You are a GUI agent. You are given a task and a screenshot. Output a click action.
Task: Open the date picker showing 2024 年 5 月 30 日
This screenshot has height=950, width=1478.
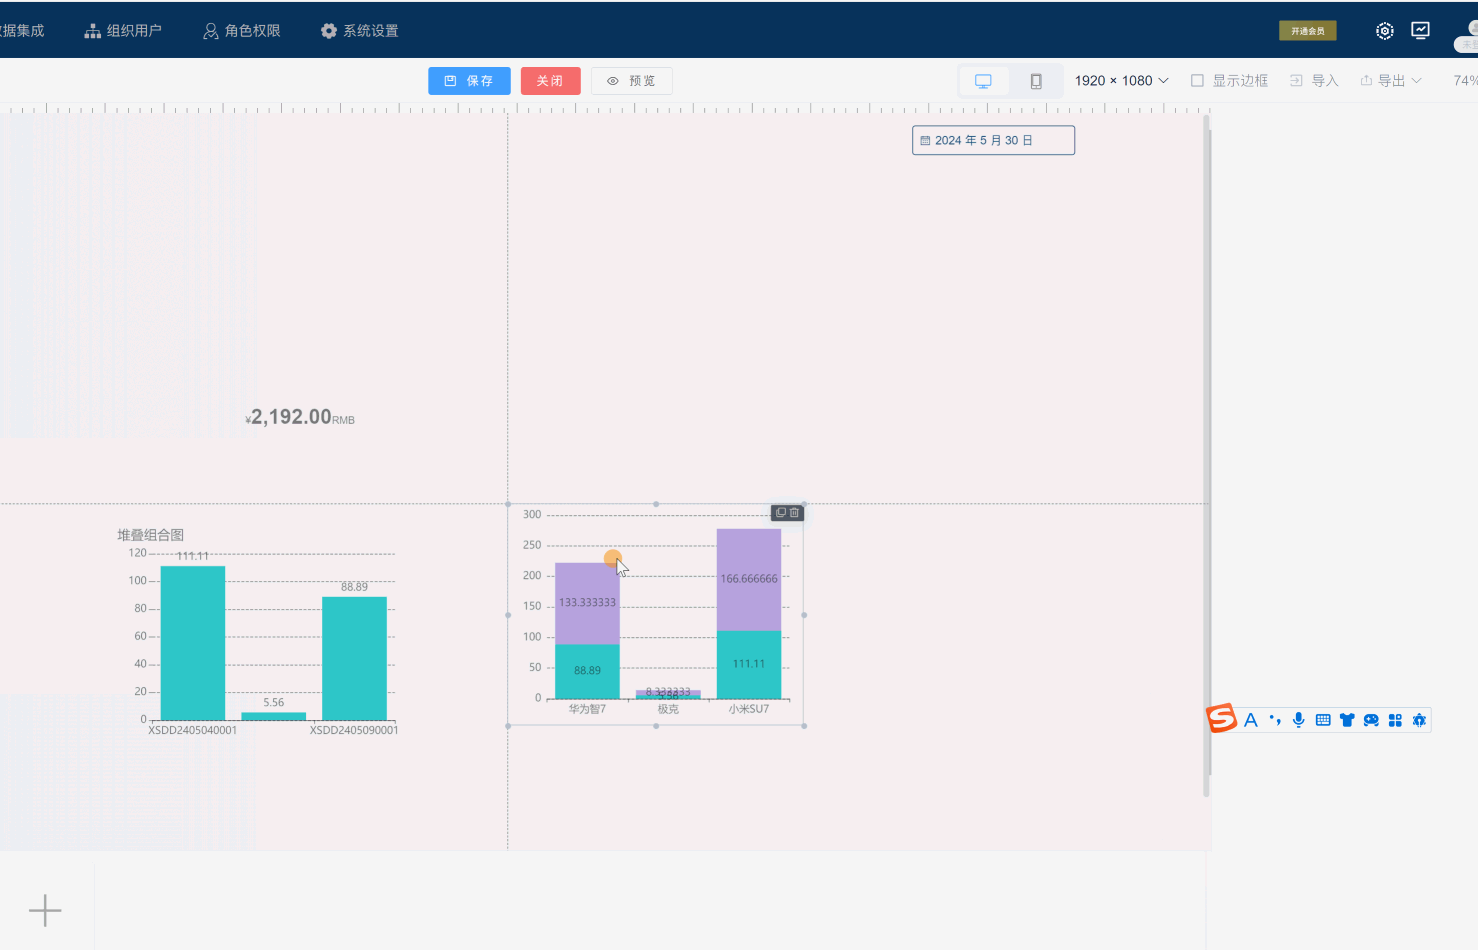(993, 140)
